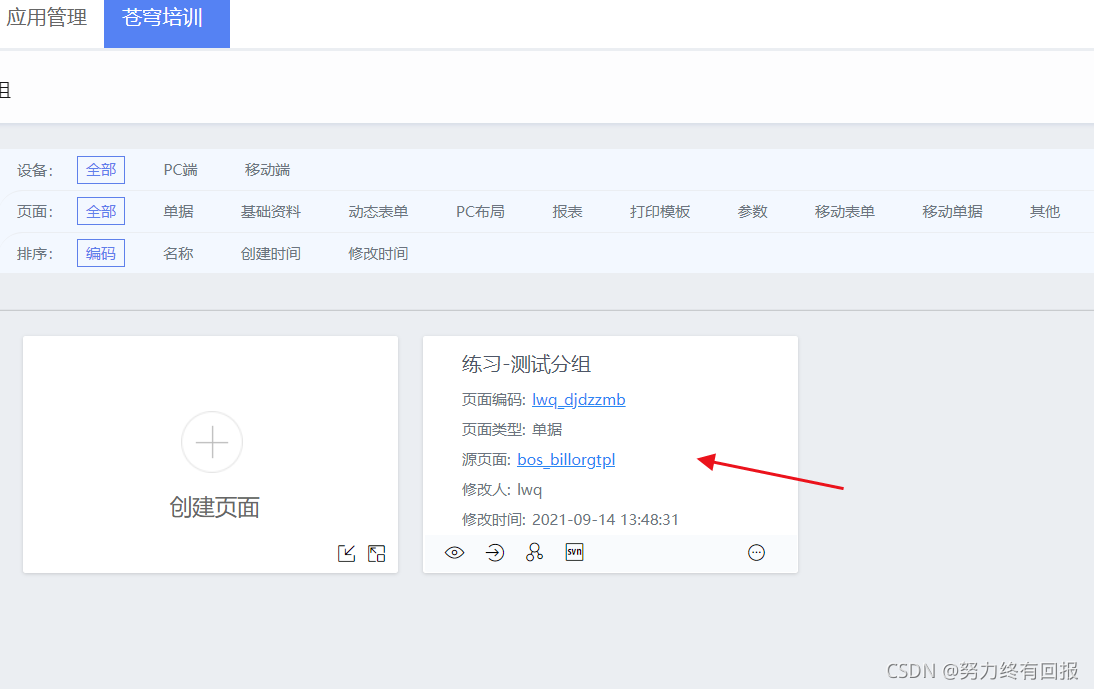The image size is (1094, 689).
Task: Sort pages by 名称
Action: click(179, 254)
